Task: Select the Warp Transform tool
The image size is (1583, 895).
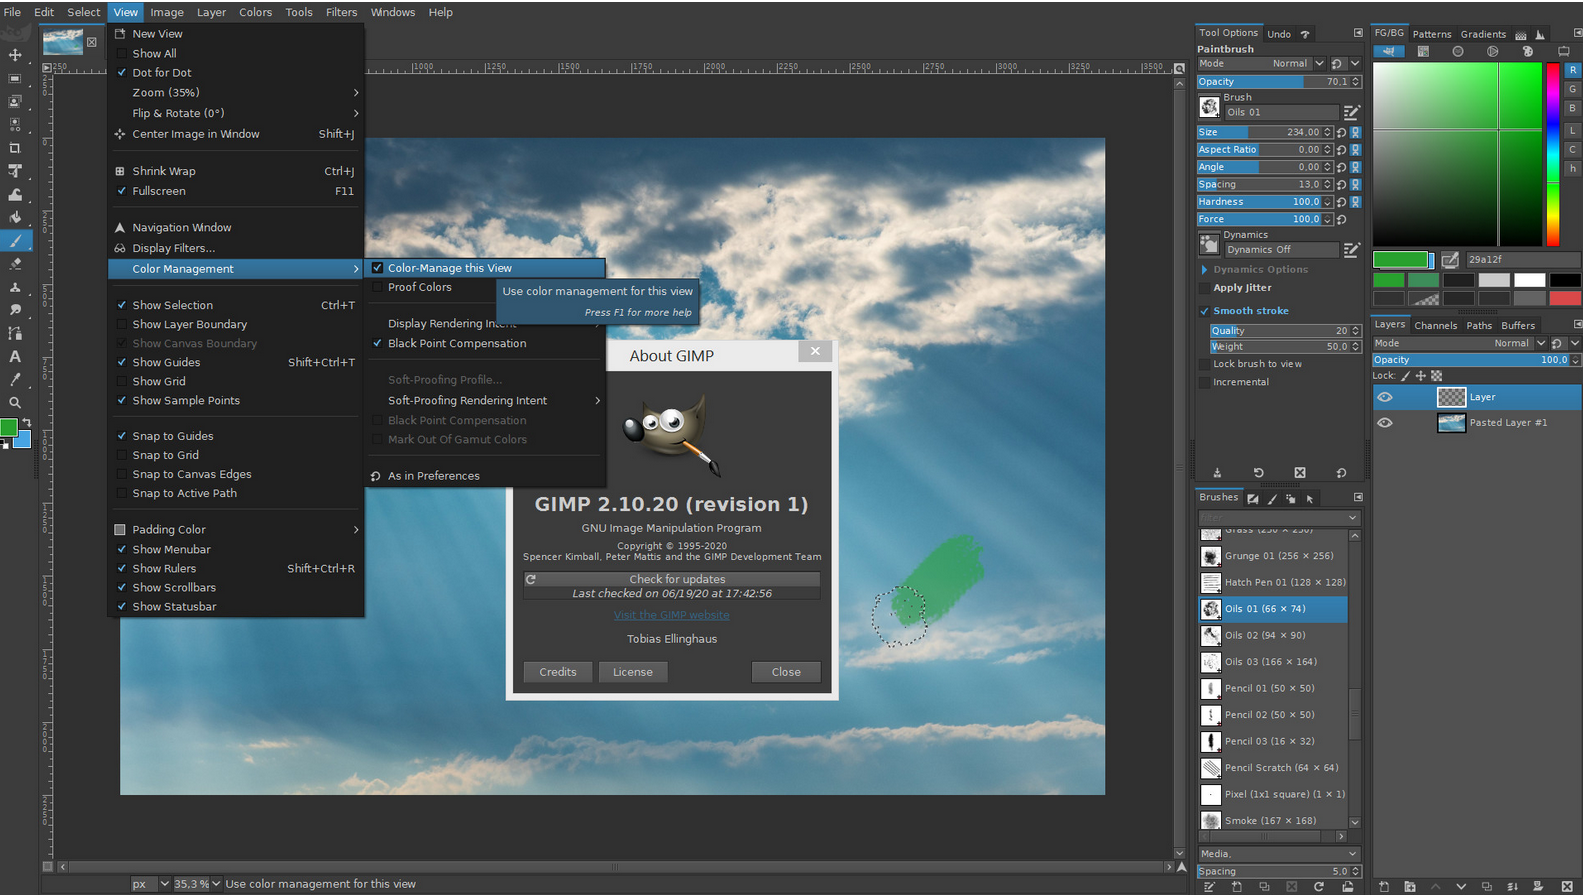Action: pos(15,194)
